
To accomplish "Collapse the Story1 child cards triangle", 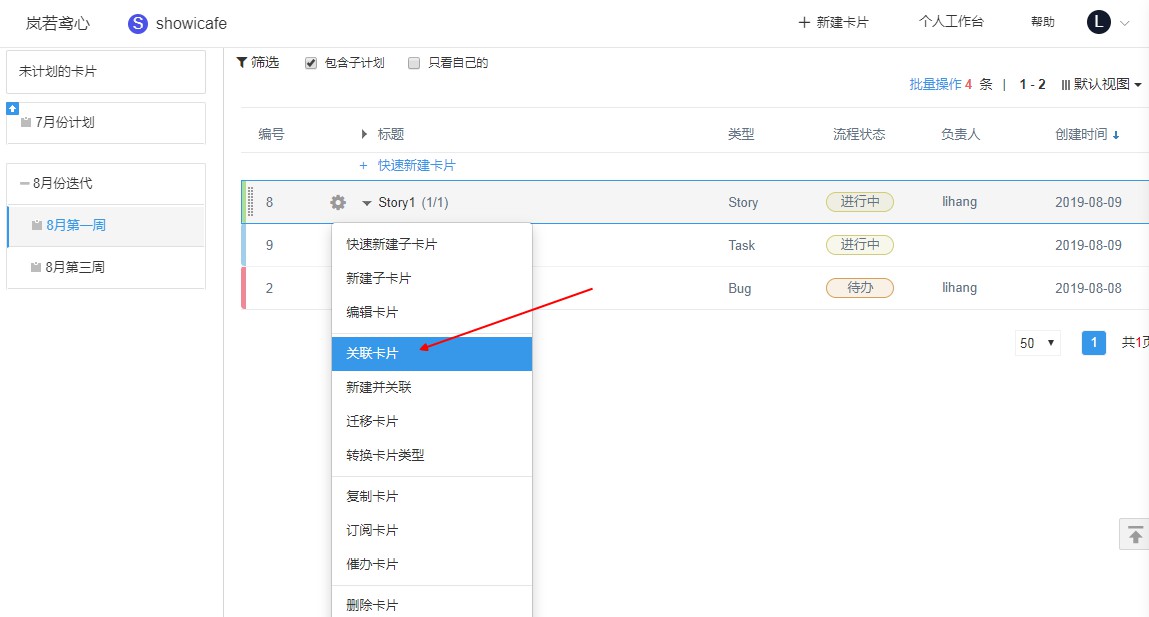I will (x=366, y=203).
